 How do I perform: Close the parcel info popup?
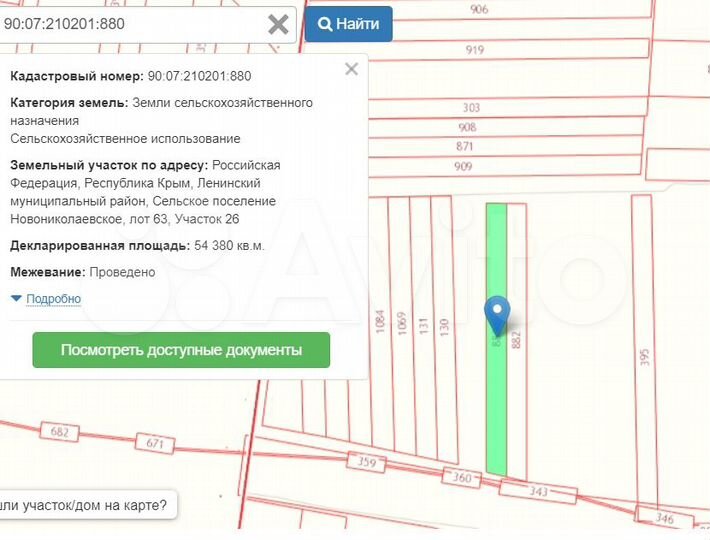coord(351,69)
